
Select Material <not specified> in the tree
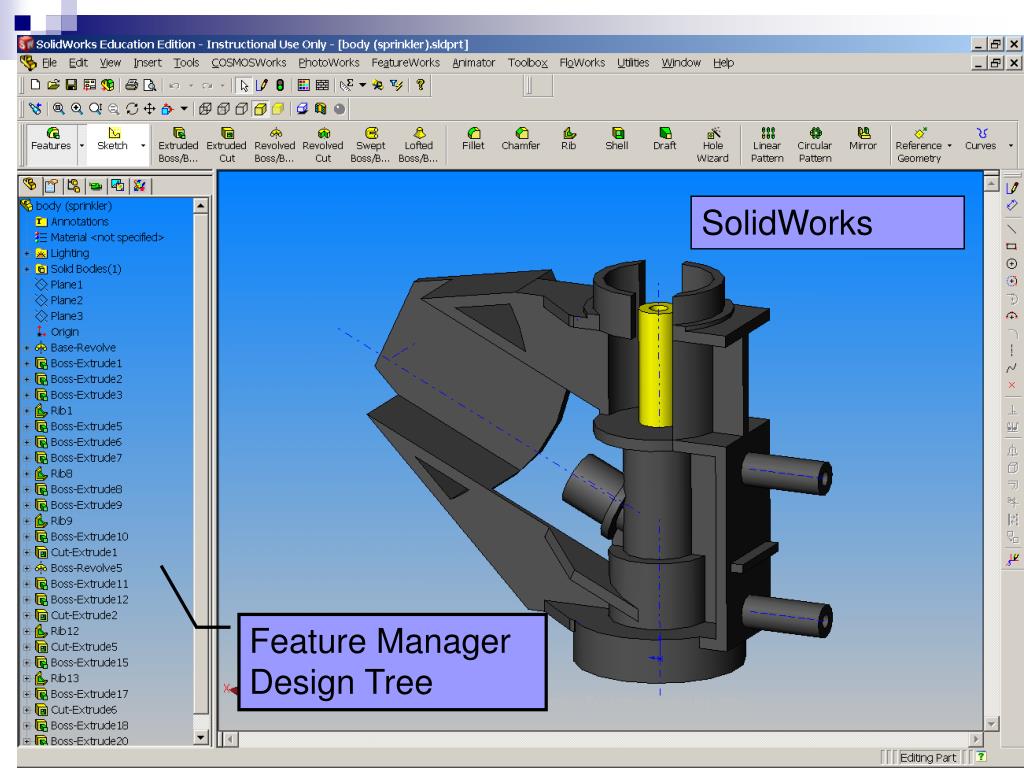100,238
